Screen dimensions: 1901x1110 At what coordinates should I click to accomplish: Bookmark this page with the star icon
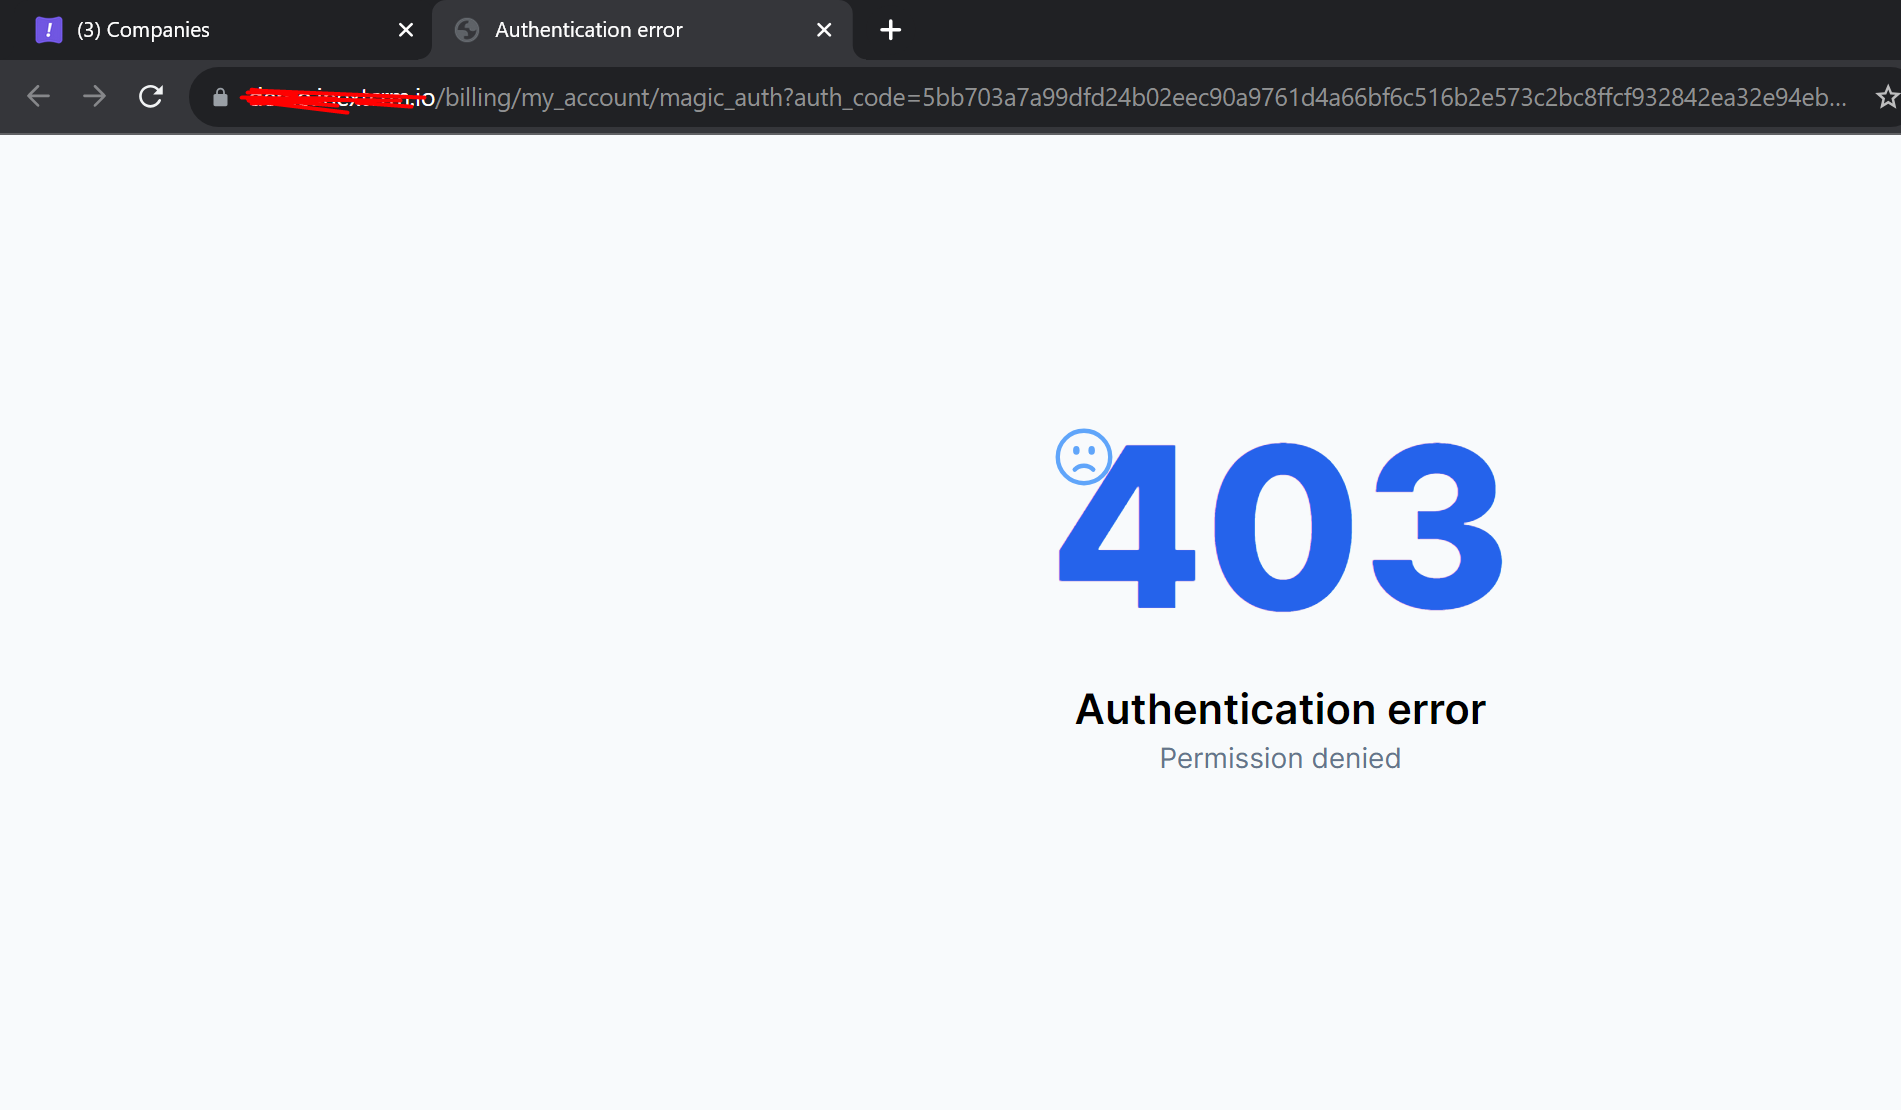coord(1886,97)
